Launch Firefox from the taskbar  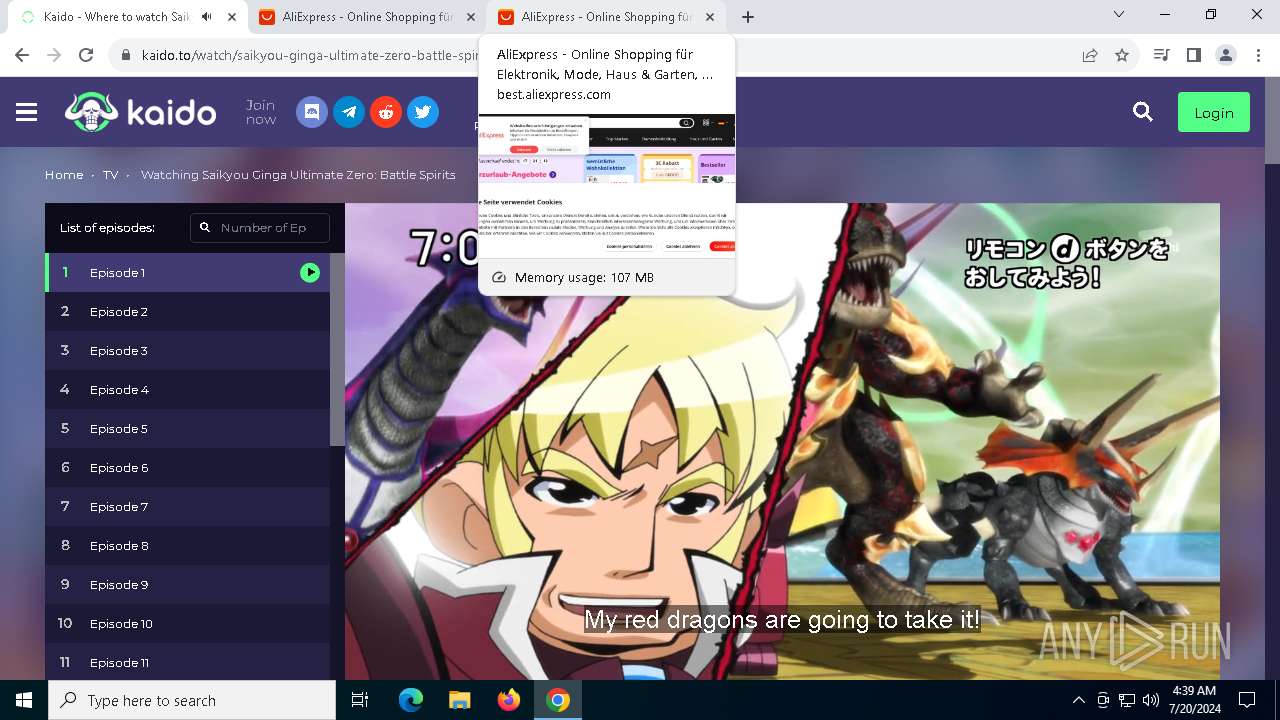[509, 700]
